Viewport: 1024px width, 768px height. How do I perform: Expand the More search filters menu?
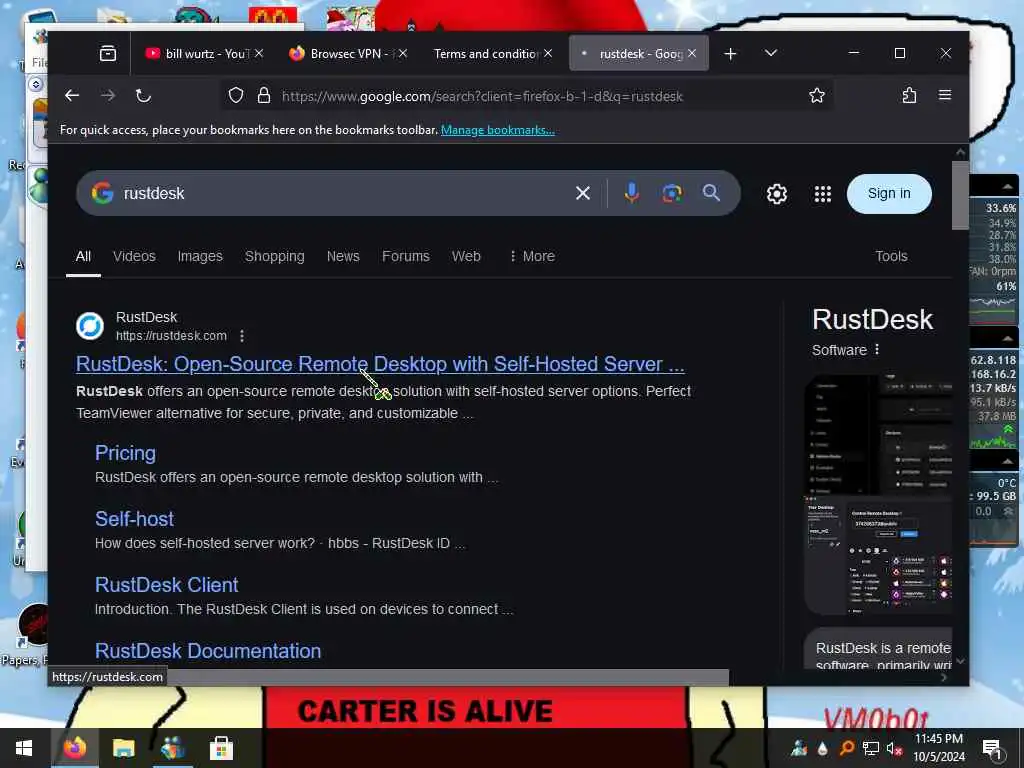(x=532, y=256)
